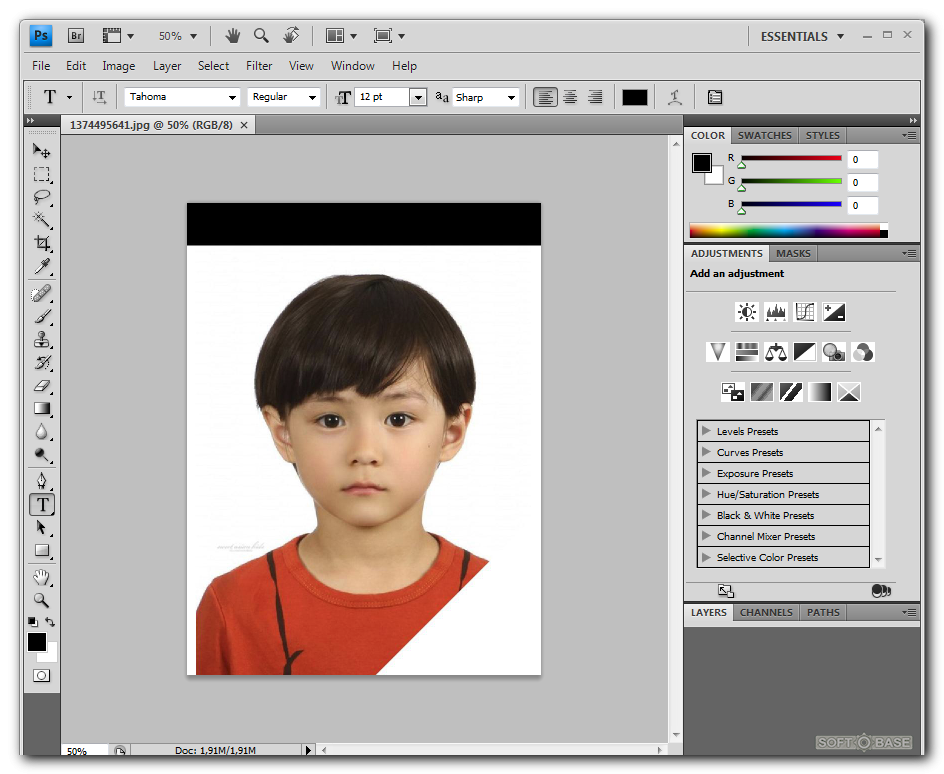Select the Lasso tool
944x774 pixels.
pyautogui.click(x=42, y=197)
